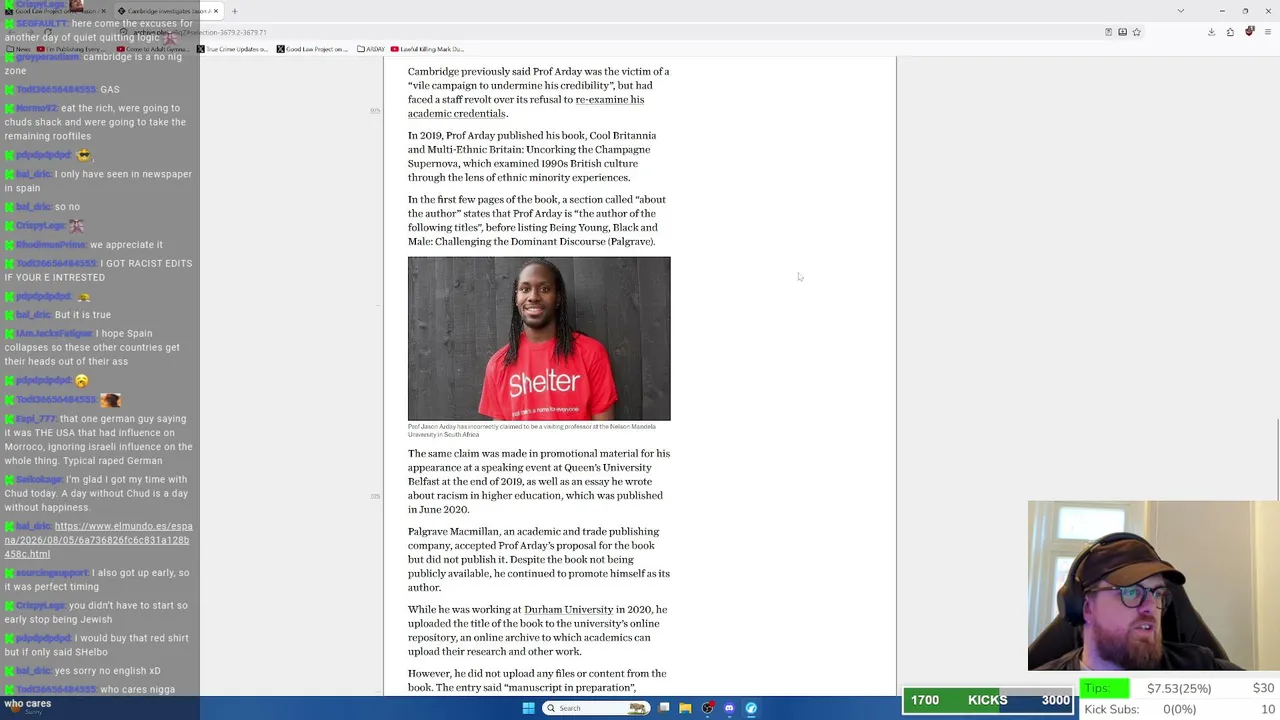Open the elmundo.es link in chat
Viewport: 1280px width, 720px height.
[x=98, y=540]
